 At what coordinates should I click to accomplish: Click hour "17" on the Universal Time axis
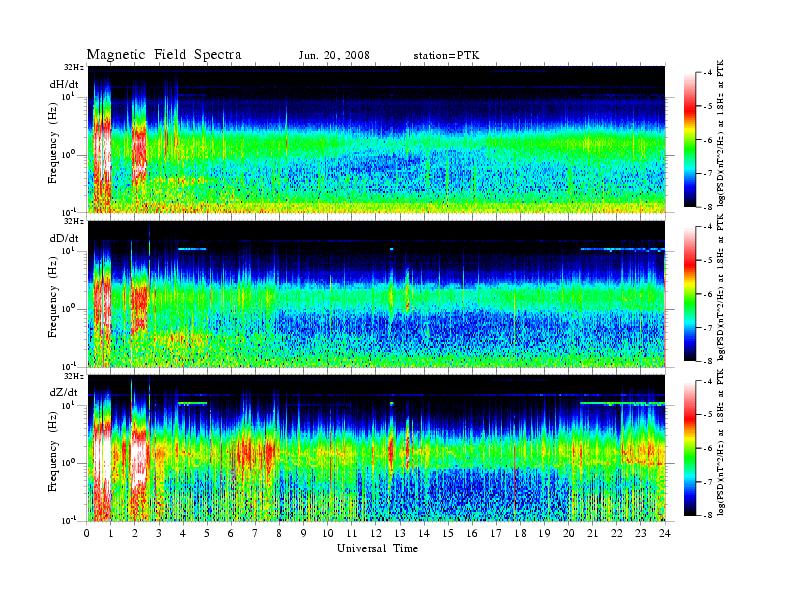tap(497, 533)
